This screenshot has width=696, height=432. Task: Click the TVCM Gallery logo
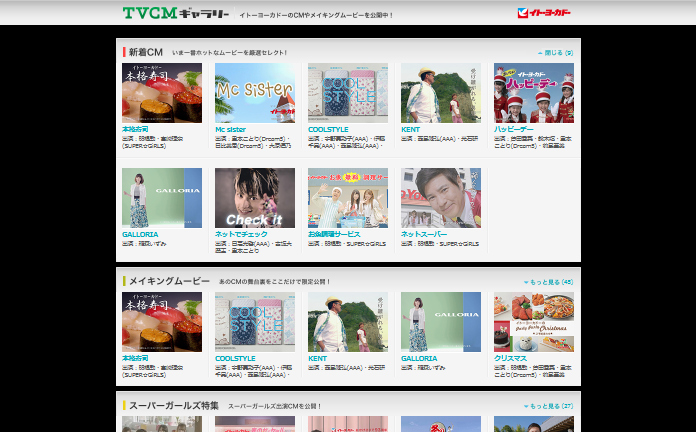point(176,13)
